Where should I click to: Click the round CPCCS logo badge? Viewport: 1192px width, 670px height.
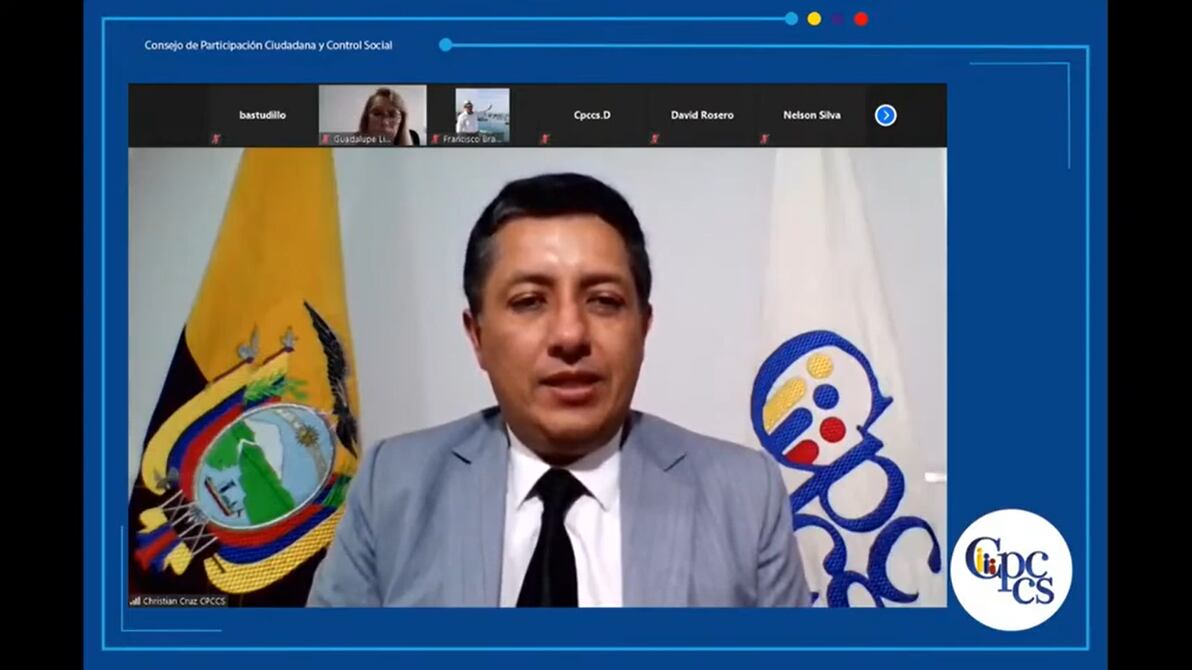click(x=1011, y=570)
